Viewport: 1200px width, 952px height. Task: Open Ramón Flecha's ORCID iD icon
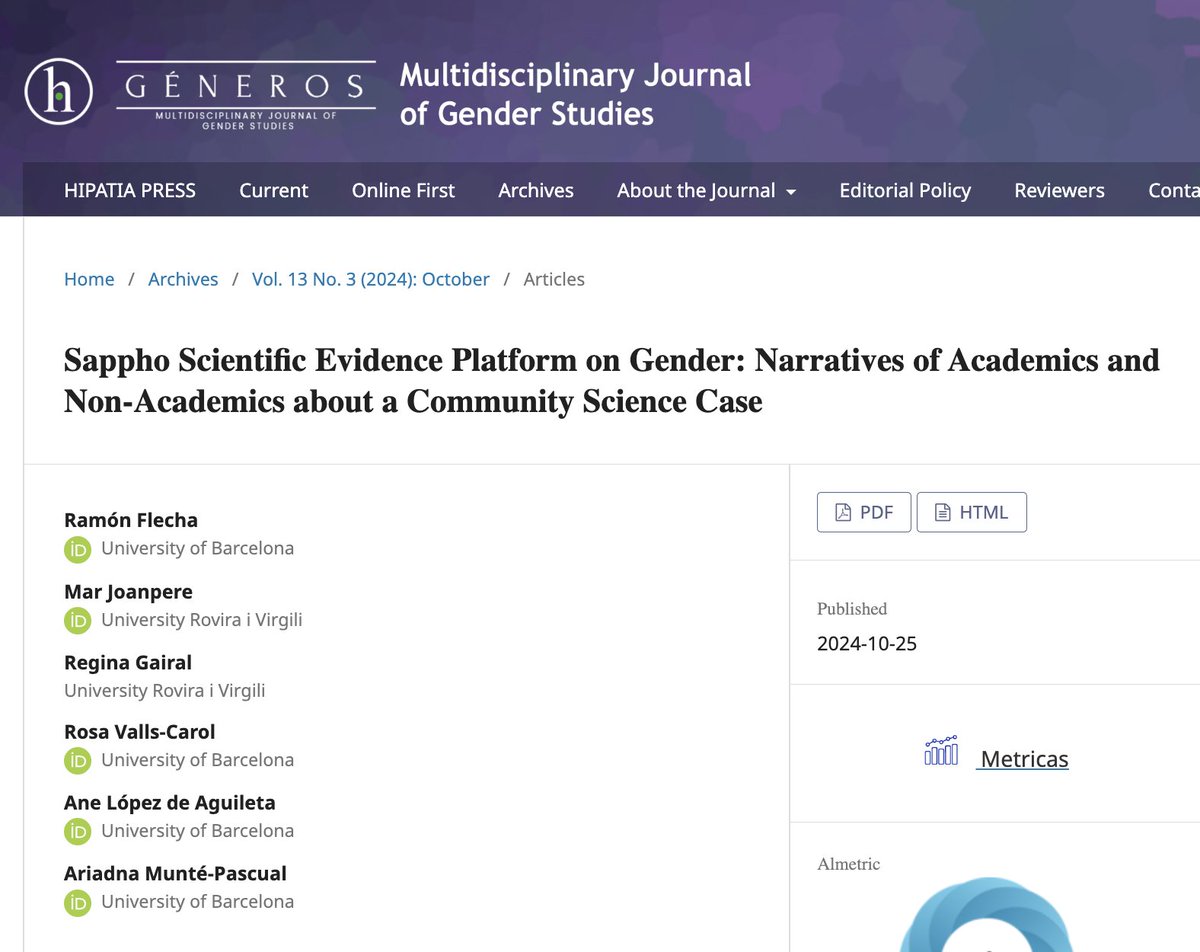tap(77, 549)
